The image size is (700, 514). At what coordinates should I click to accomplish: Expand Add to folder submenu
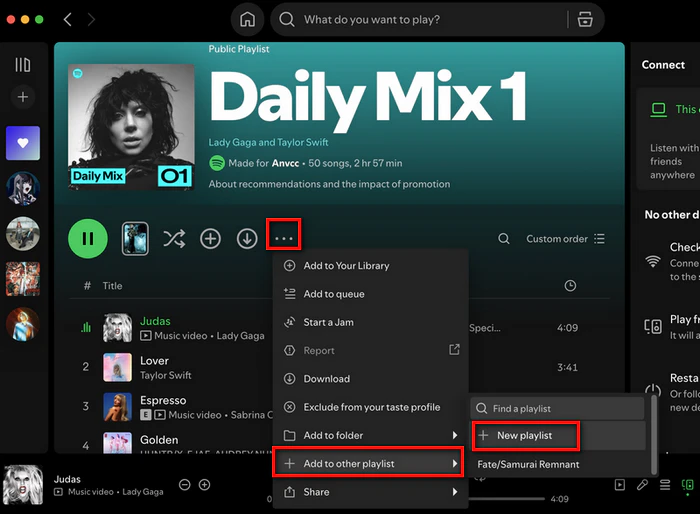pyautogui.click(x=371, y=435)
